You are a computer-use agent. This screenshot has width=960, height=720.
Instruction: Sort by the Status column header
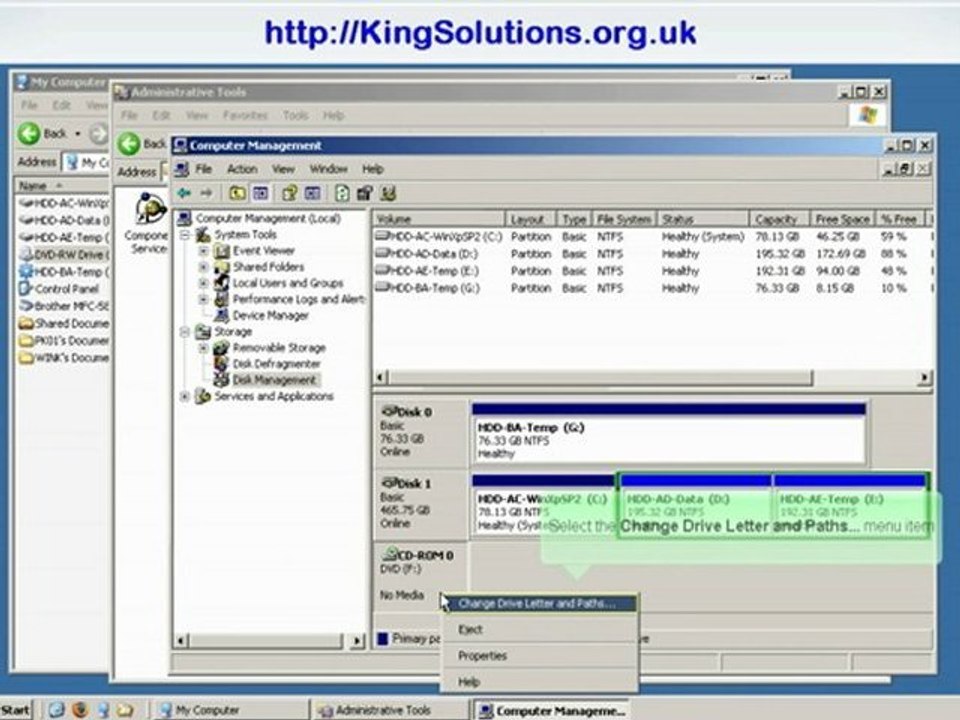703,219
